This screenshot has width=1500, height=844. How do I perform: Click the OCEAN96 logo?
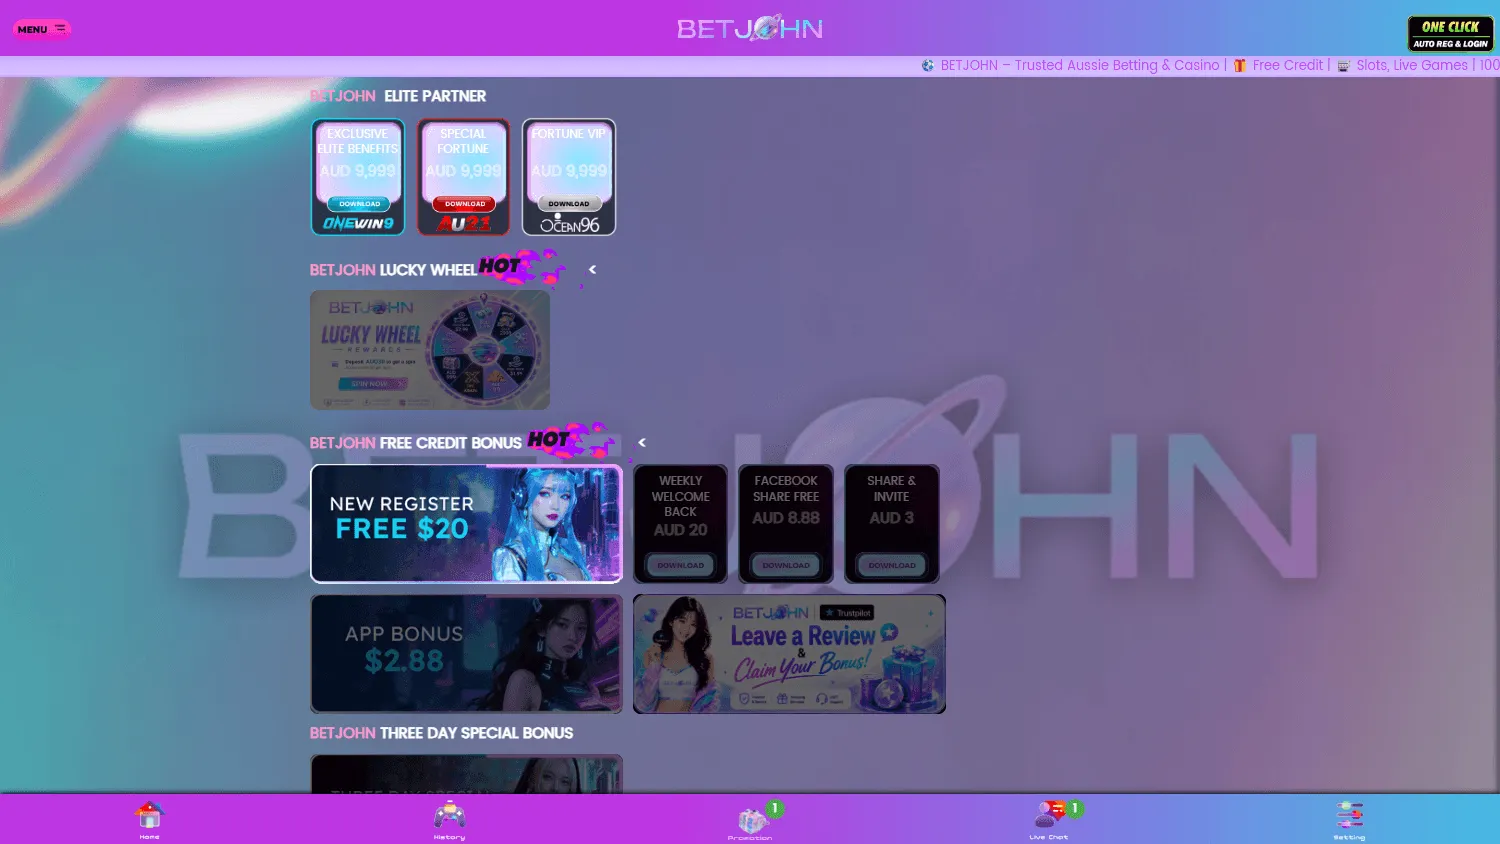tap(570, 225)
